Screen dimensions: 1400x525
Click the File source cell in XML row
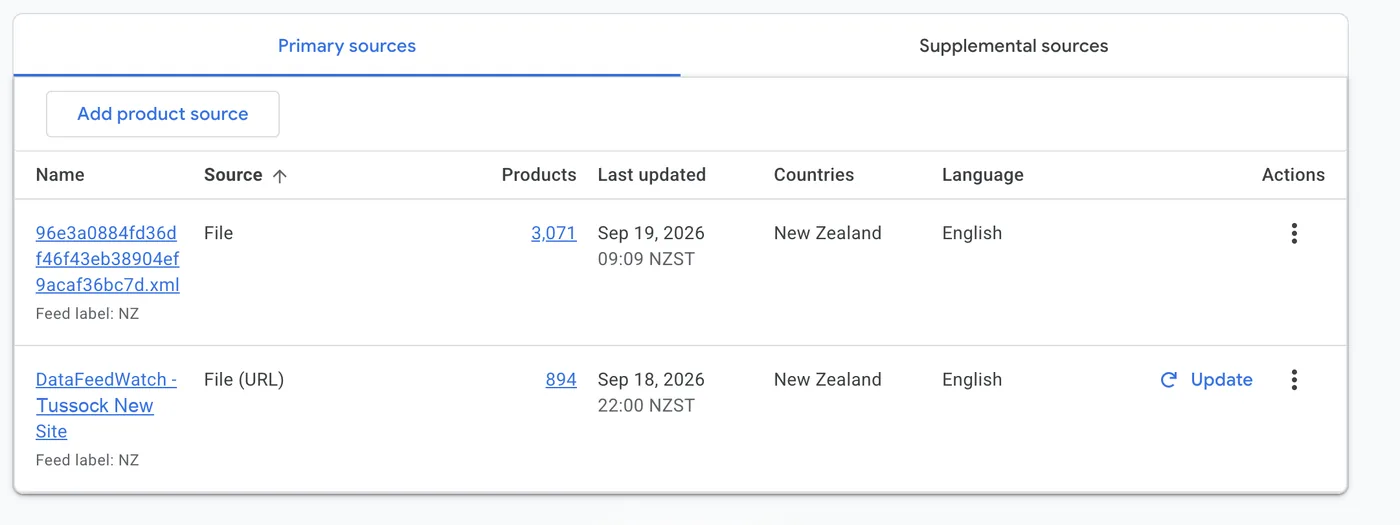tap(218, 233)
